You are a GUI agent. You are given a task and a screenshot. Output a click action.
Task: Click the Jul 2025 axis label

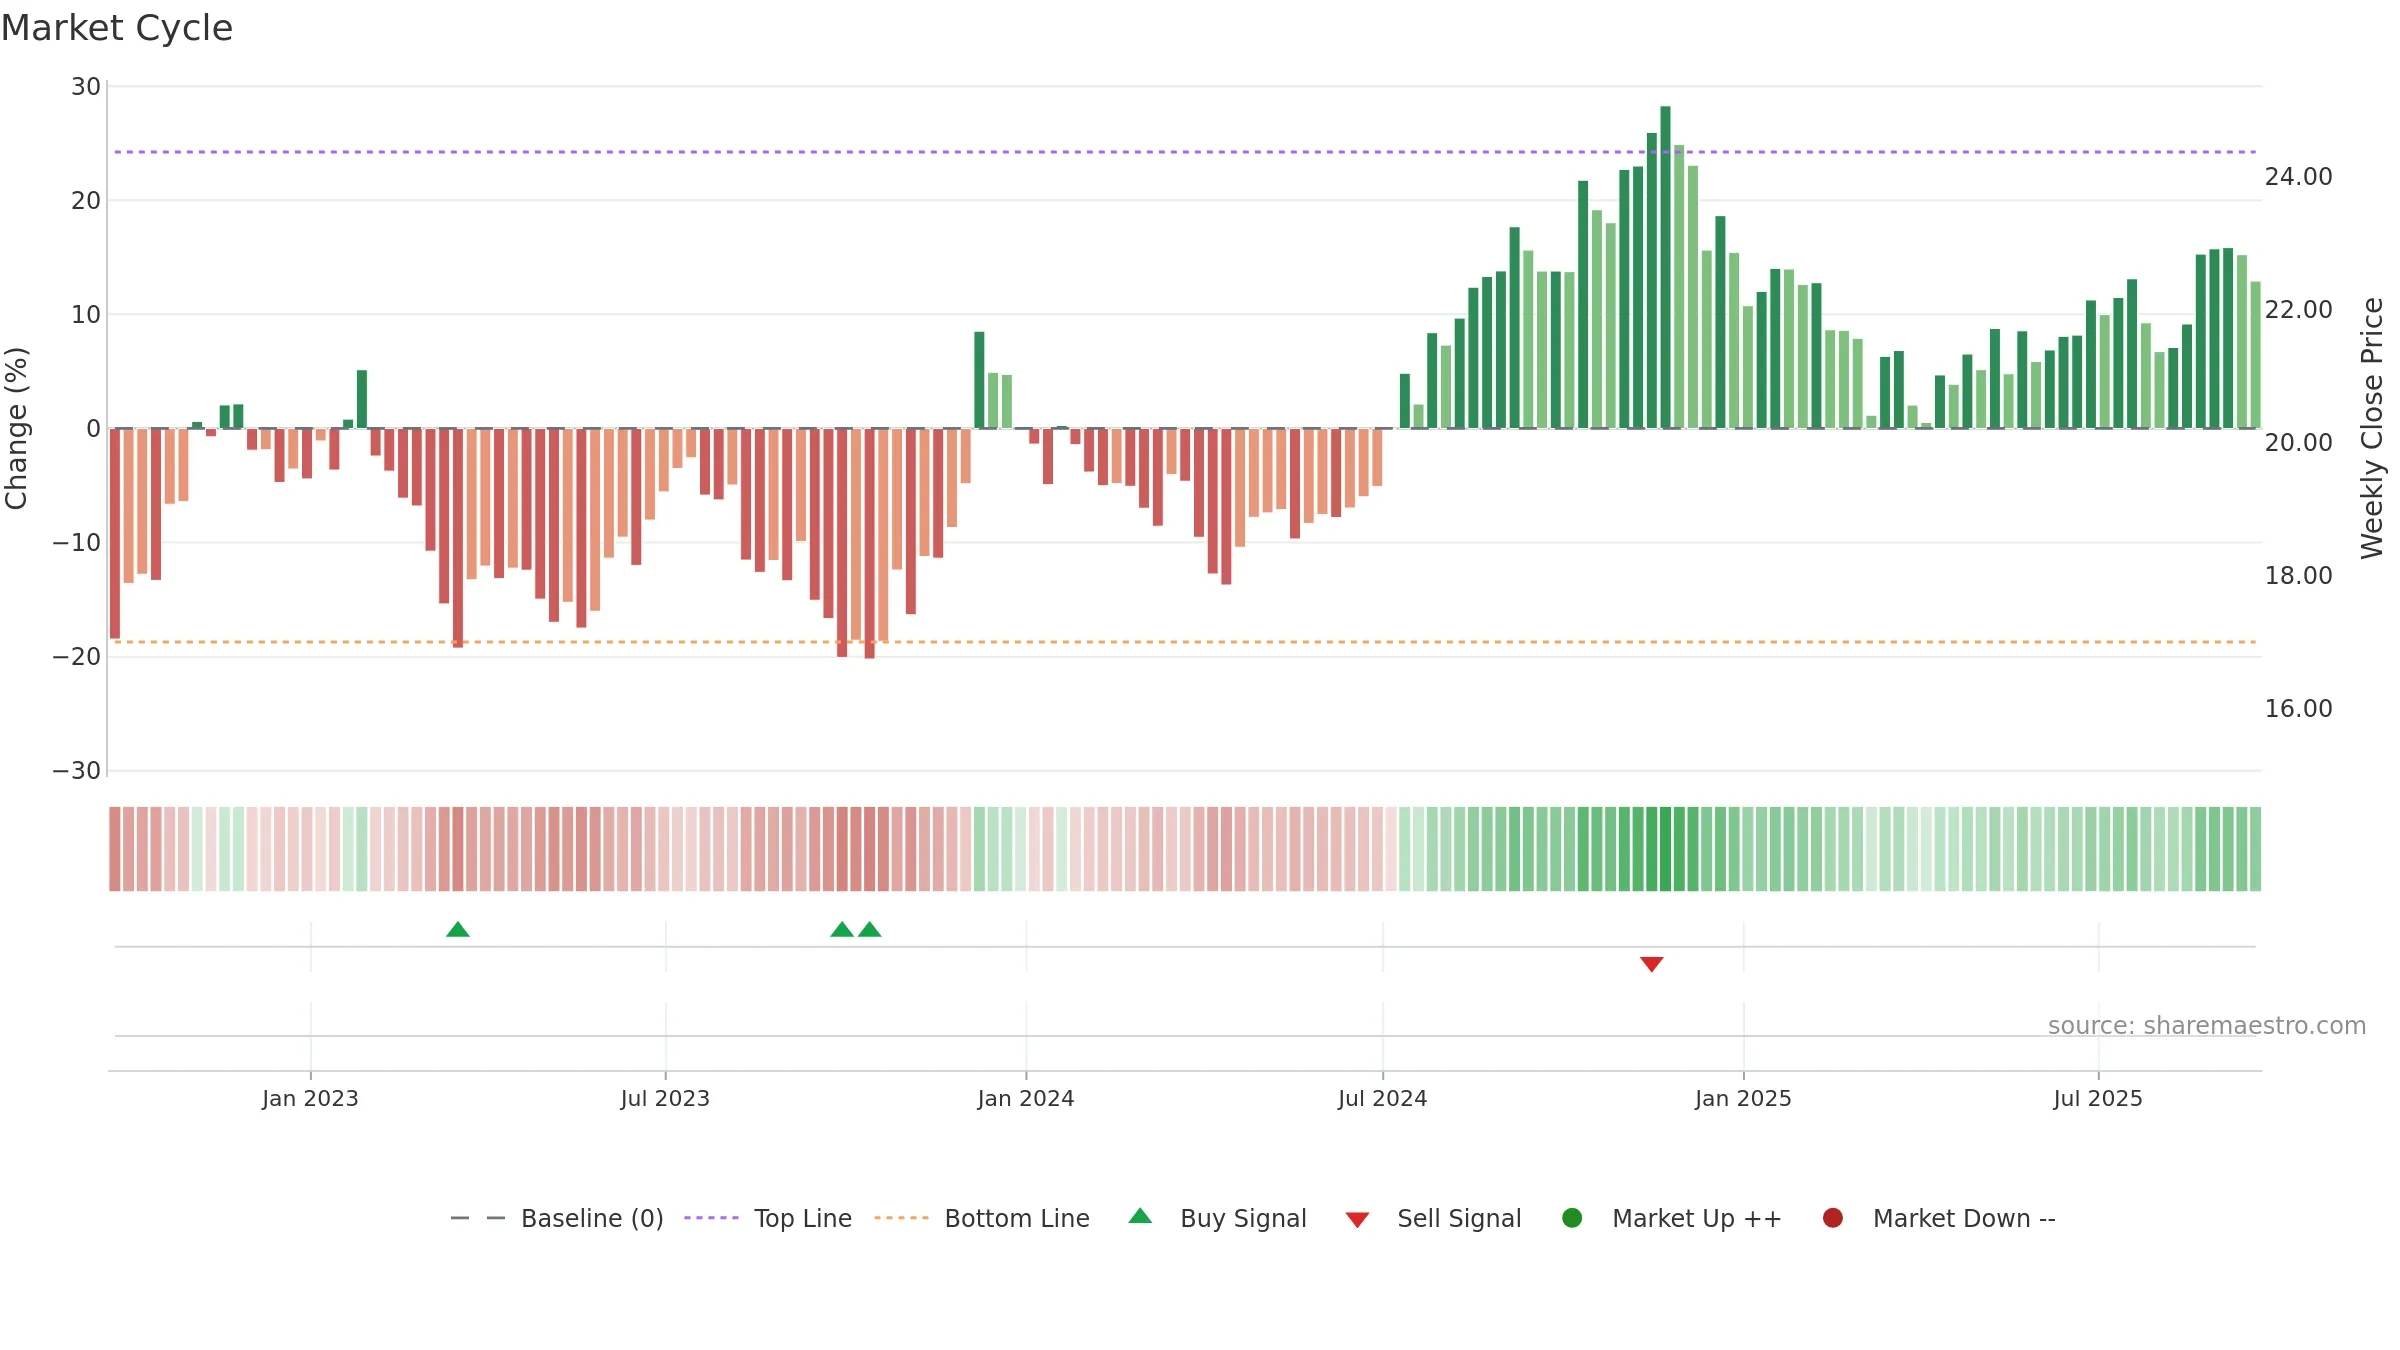[x=2098, y=1099]
